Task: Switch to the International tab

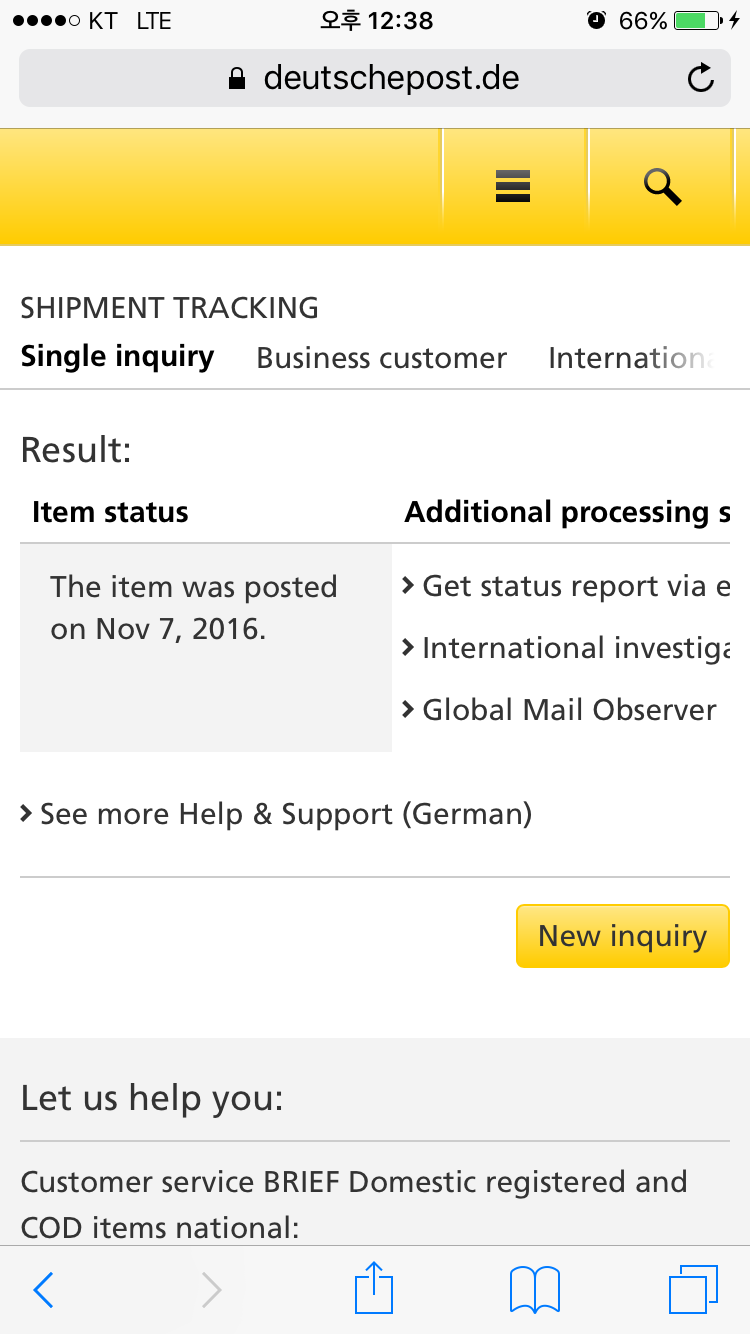Action: coord(632,358)
